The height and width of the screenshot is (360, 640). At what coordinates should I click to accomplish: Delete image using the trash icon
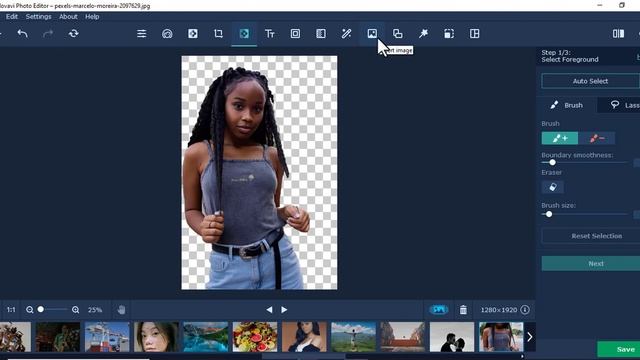click(x=463, y=310)
